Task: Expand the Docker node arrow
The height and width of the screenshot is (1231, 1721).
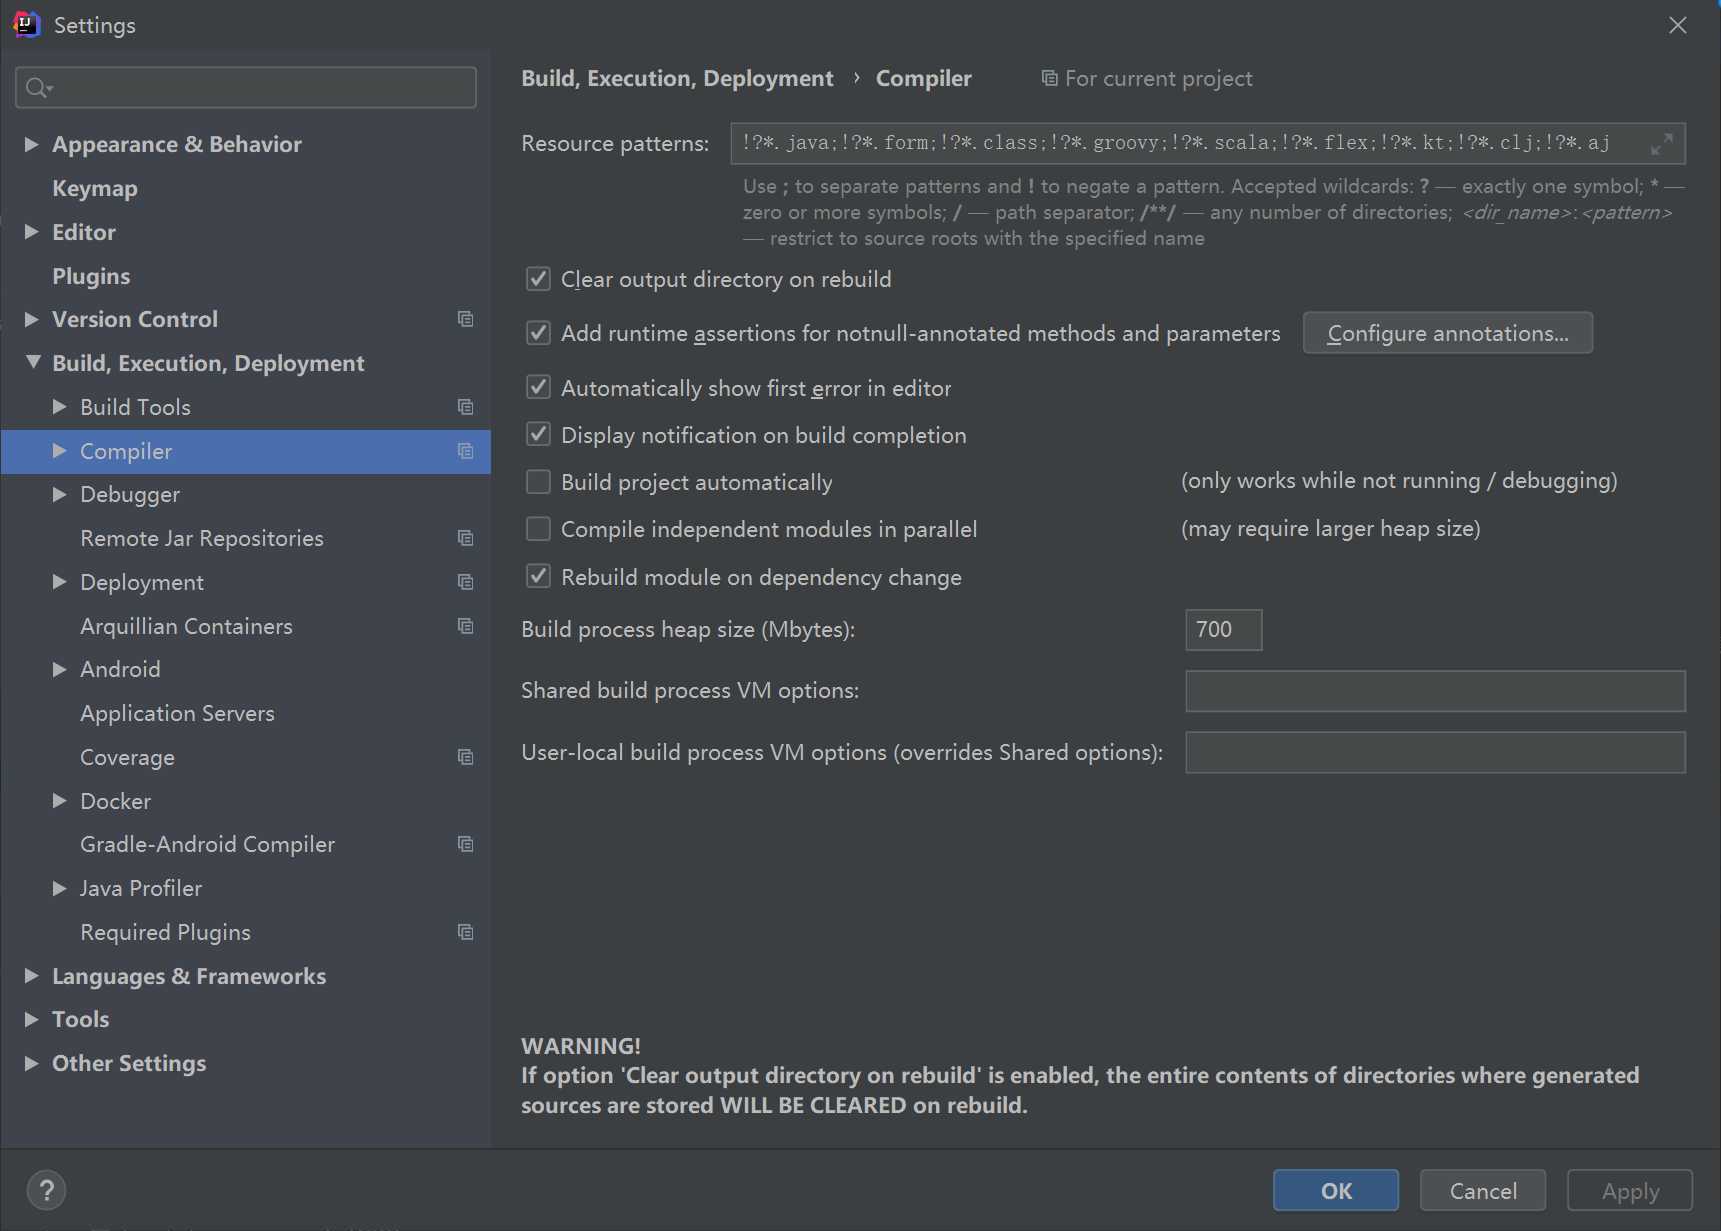Action: pos(60,801)
